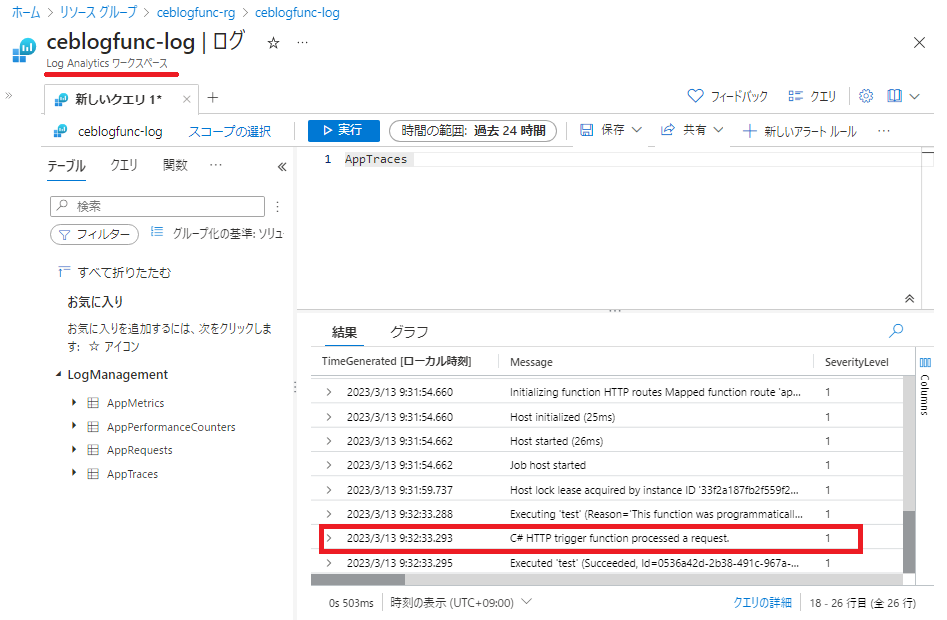Expand the AppMetrics table
The width and height of the screenshot is (947, 620).
pyautogui.click(x=74, y=402)
